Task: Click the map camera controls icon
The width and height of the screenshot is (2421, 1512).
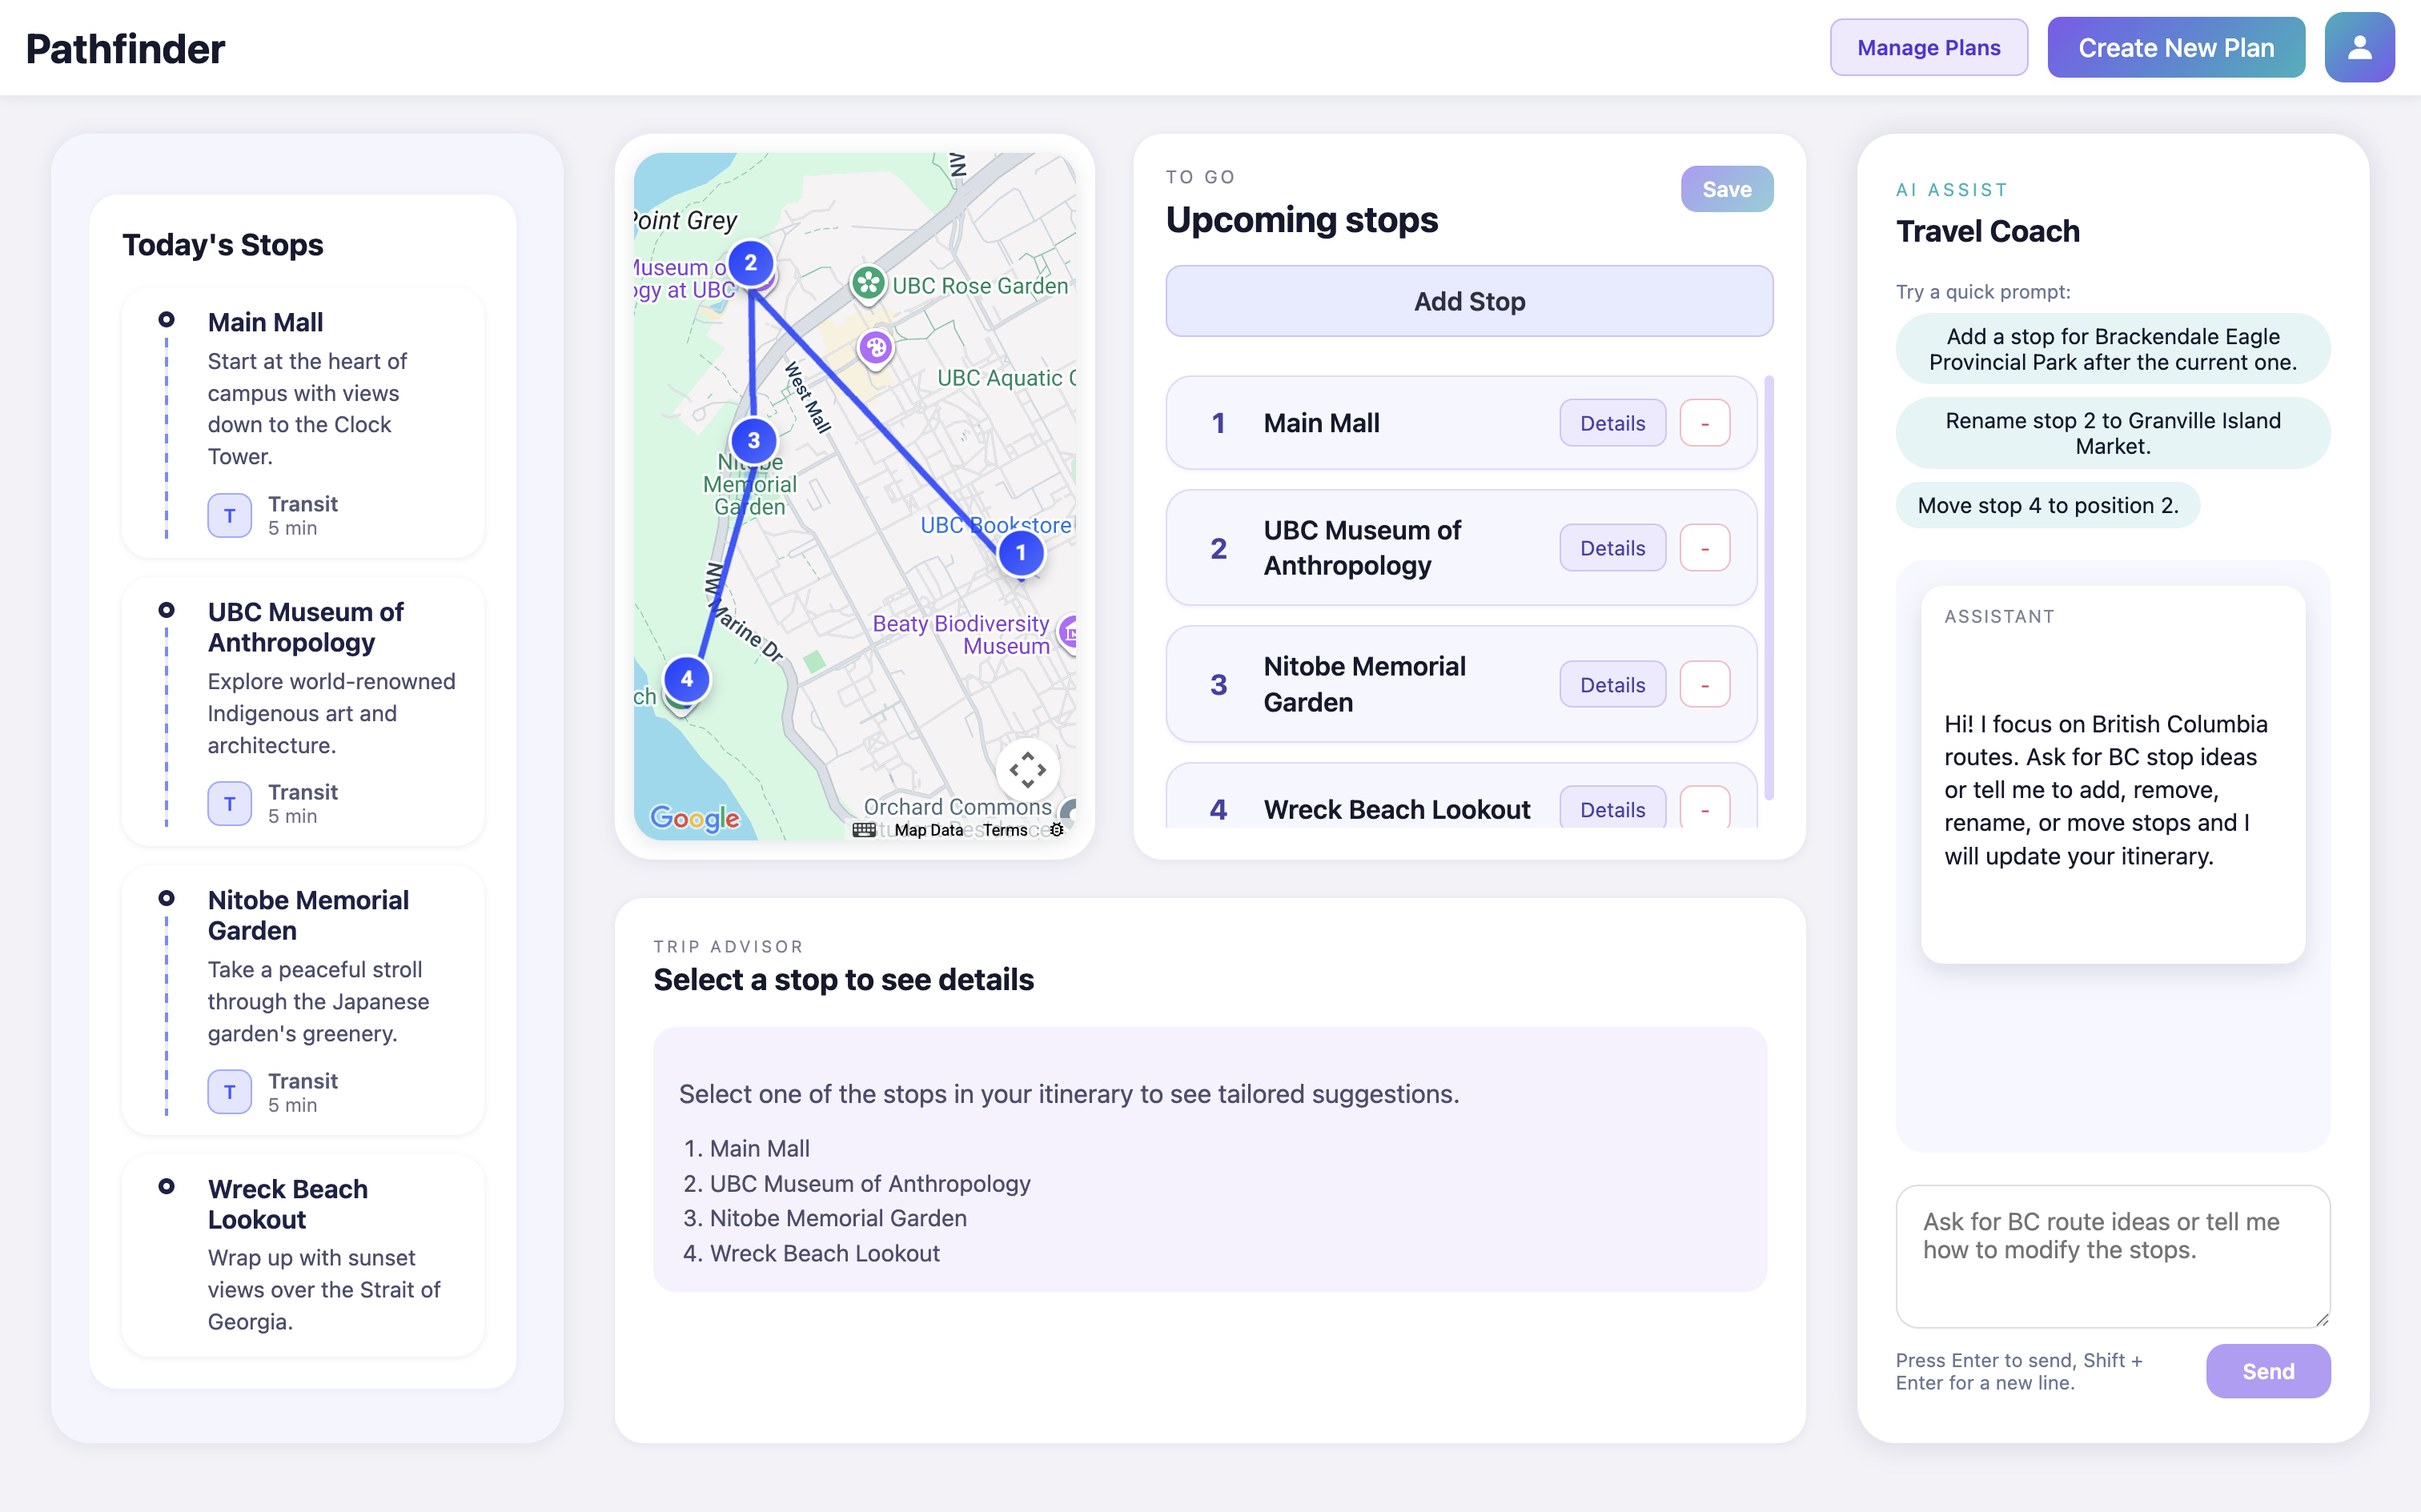Action: pyautogui.click(x=1027, y=770)
